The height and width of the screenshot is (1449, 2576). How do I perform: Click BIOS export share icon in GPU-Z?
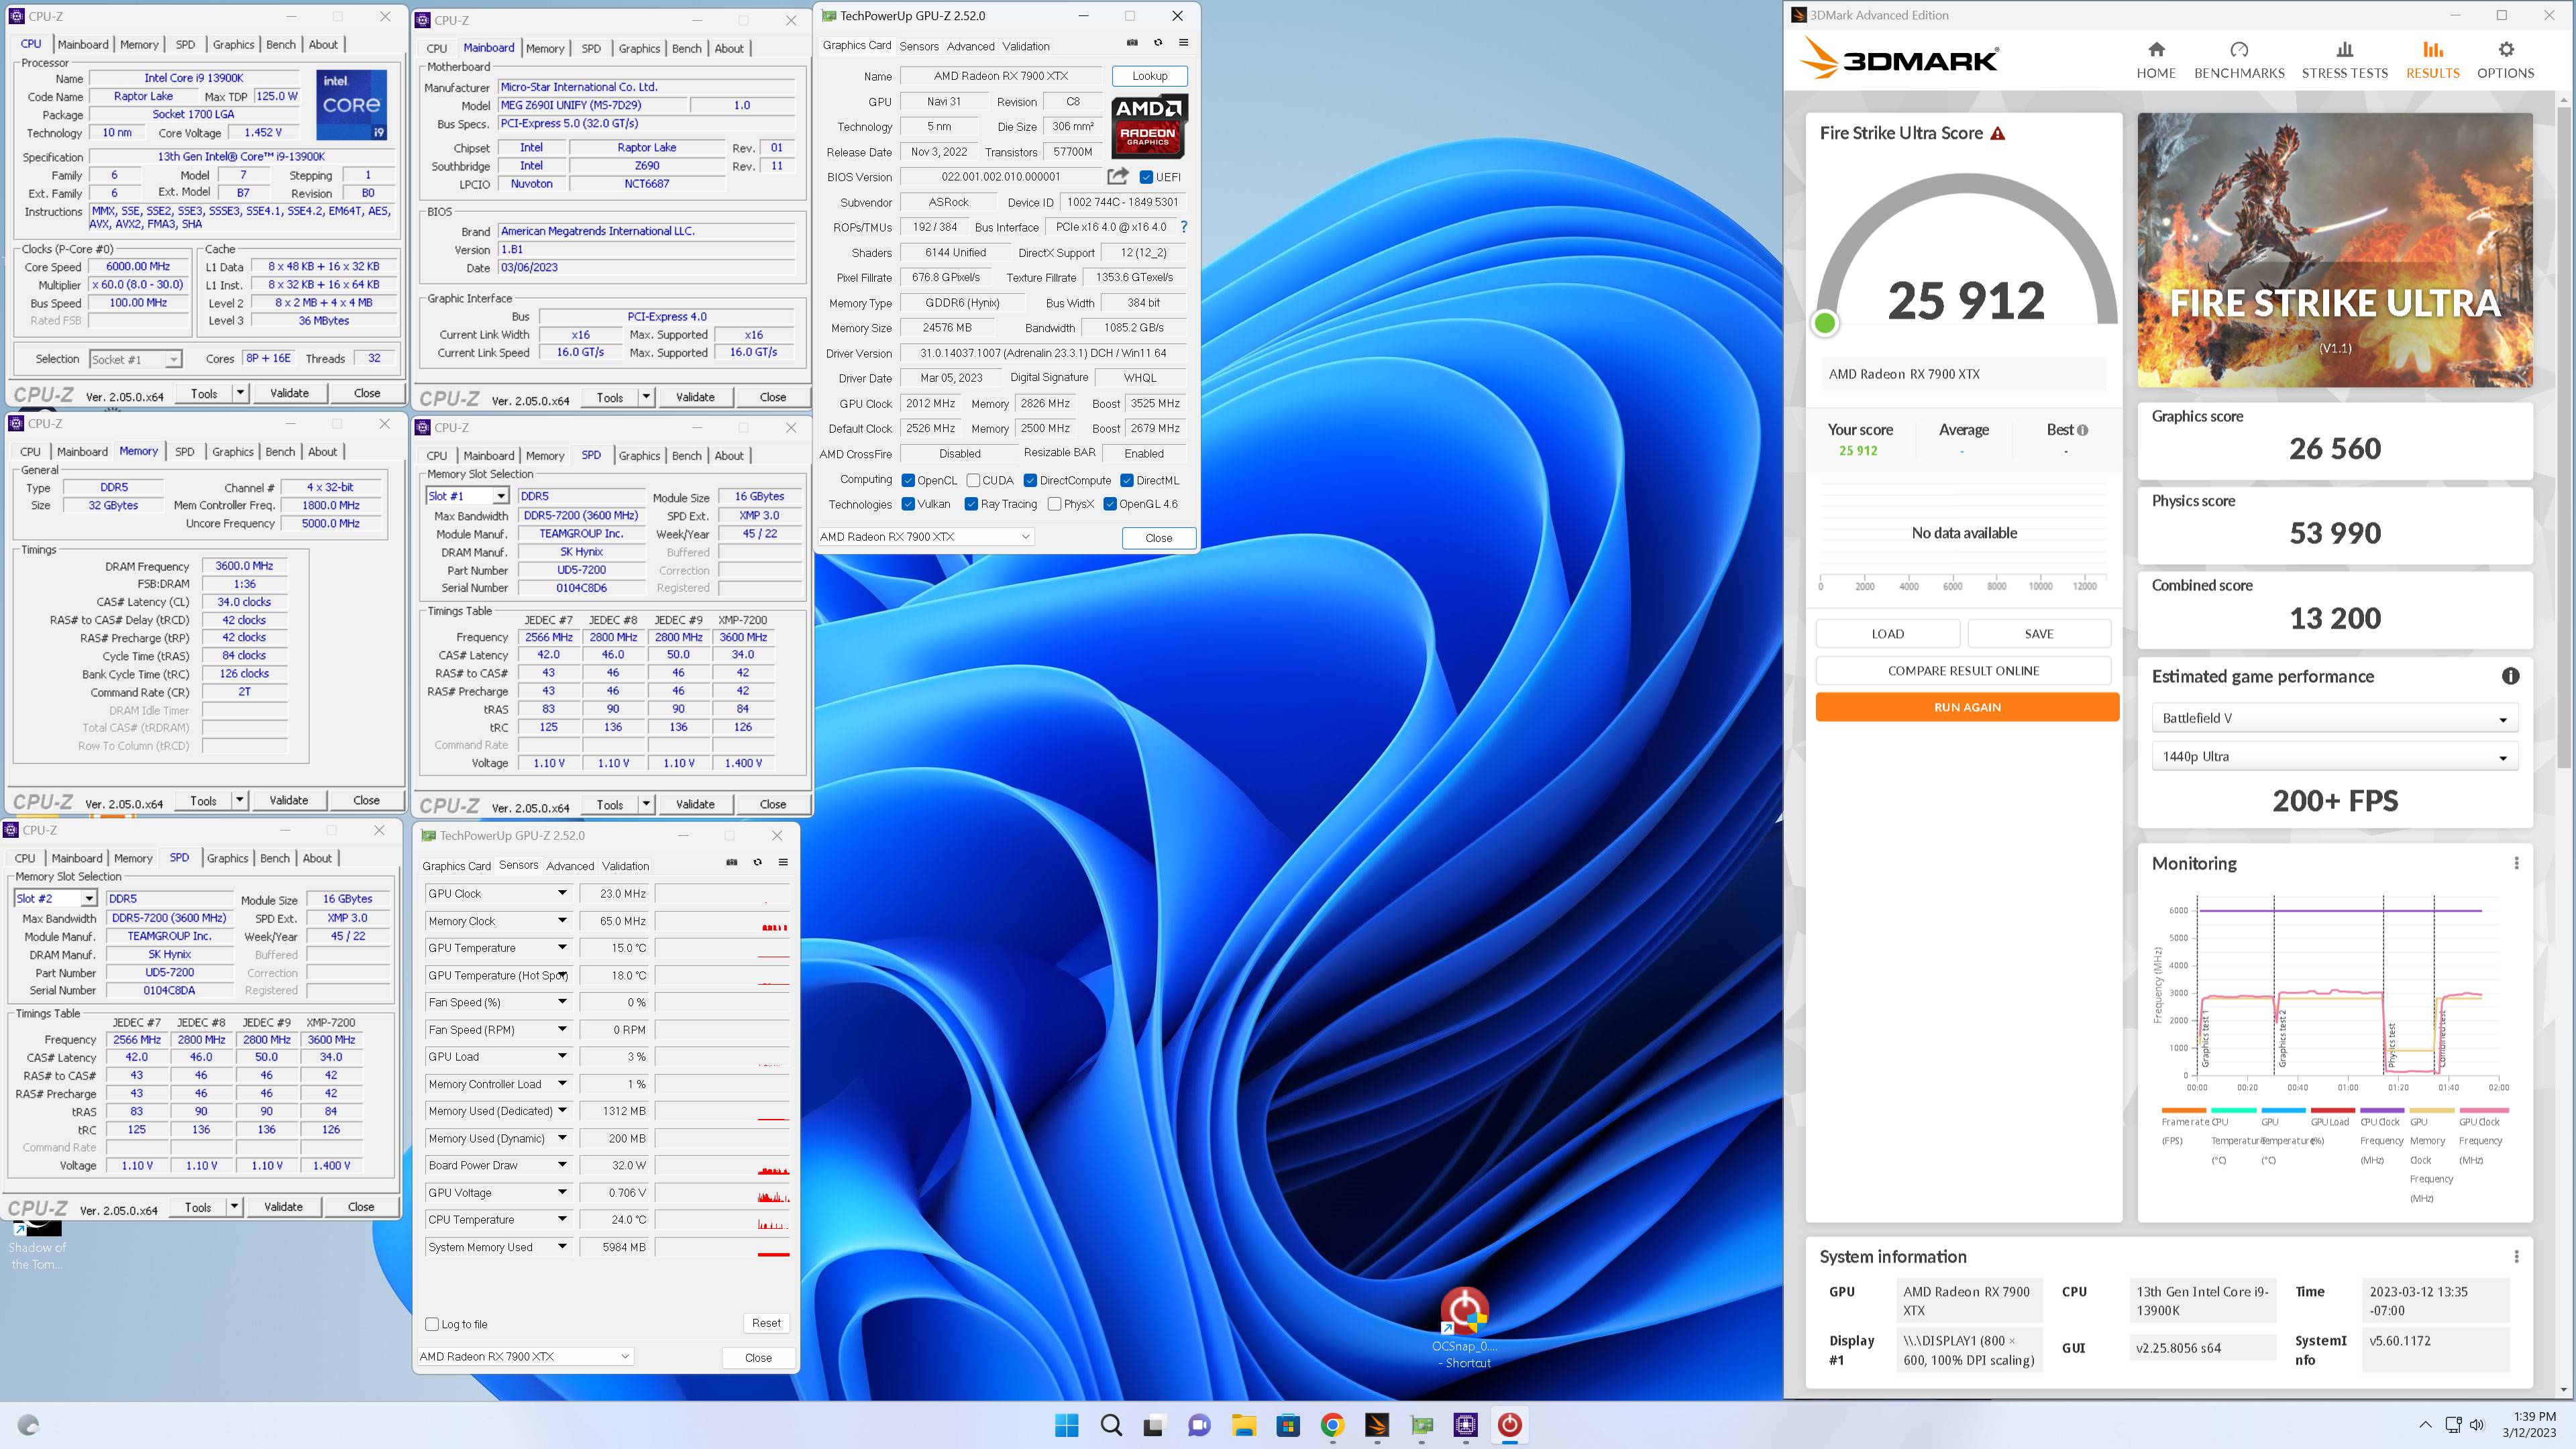click(1117, 176)
